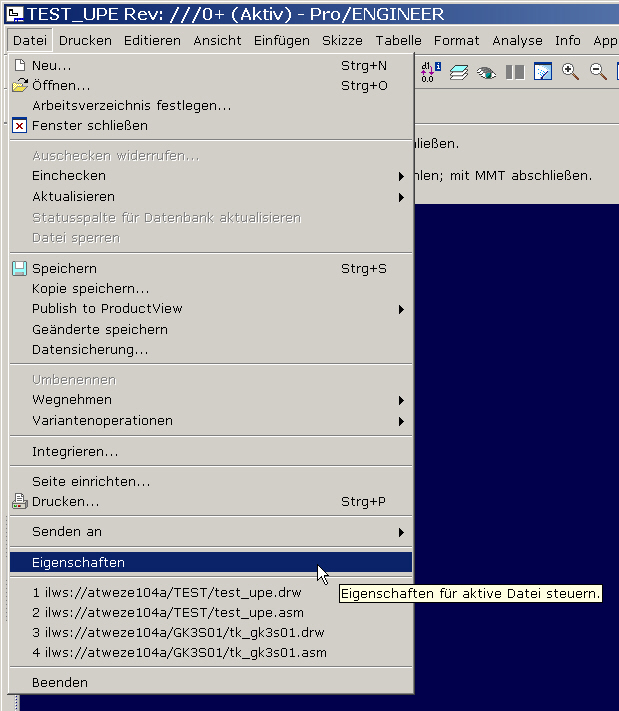Screen dimensions: 619x711
Task: Click the highlighted Eigenschaften entry
Action: [211, 563]
